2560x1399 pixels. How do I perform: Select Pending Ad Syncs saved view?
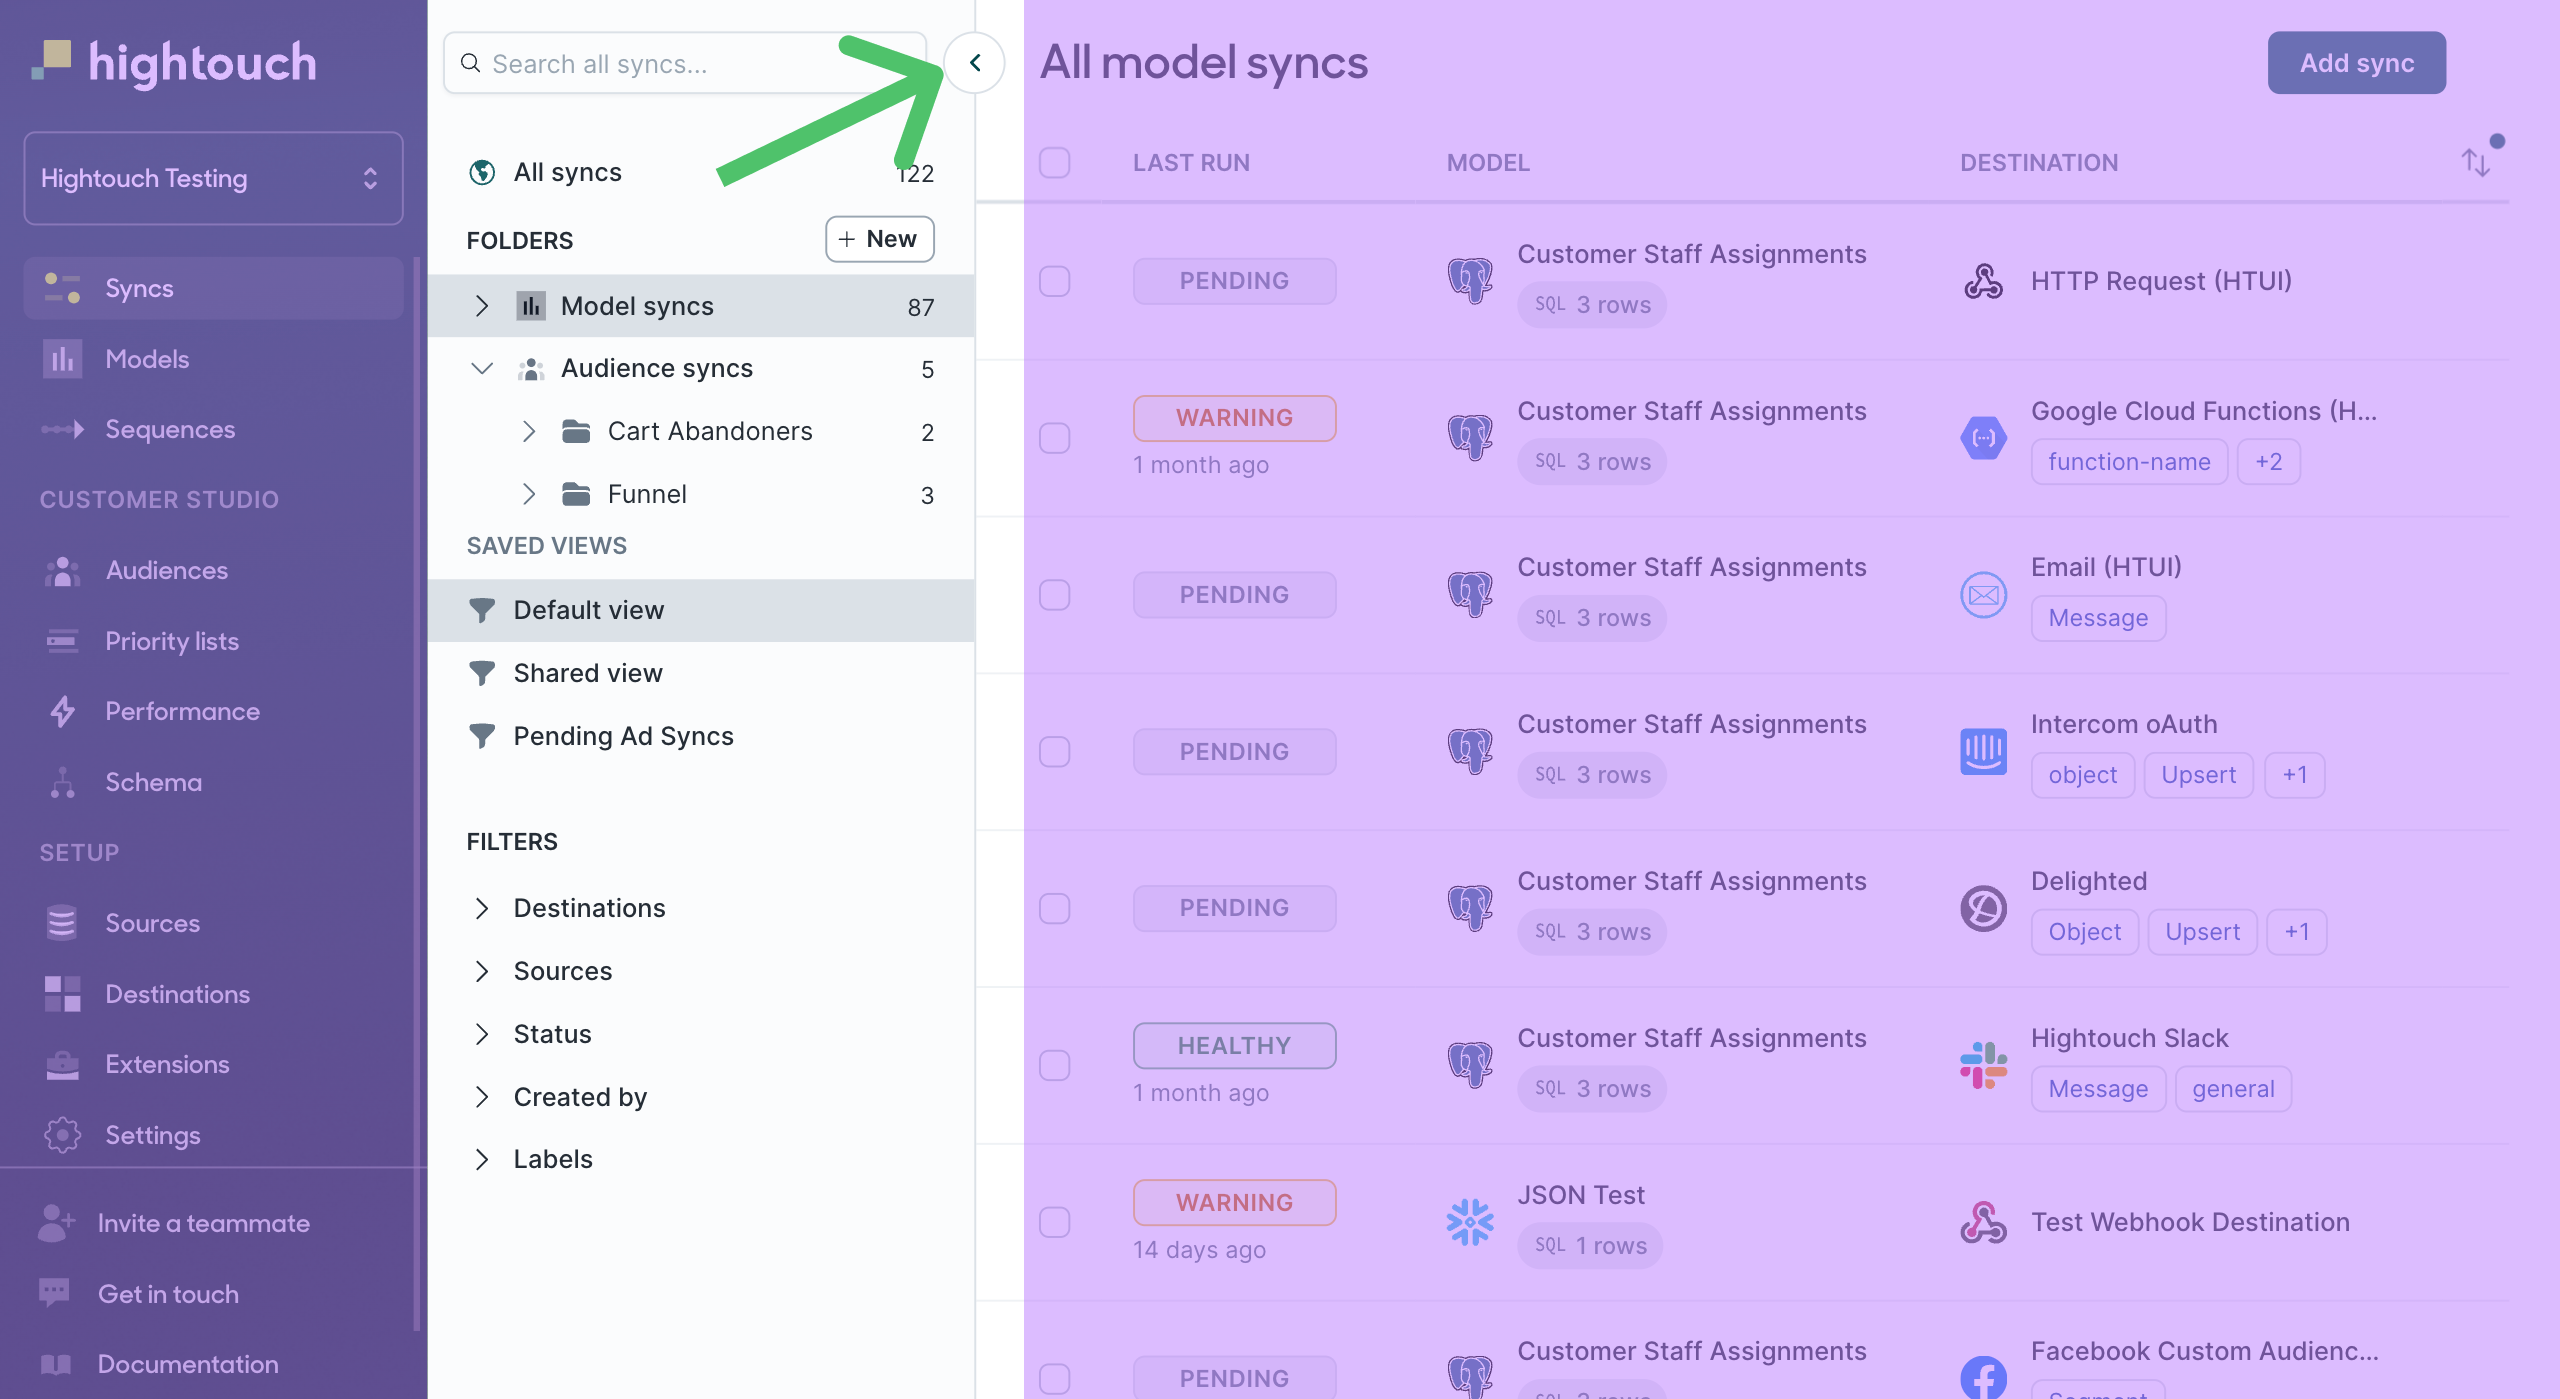[x=624, y=736]
